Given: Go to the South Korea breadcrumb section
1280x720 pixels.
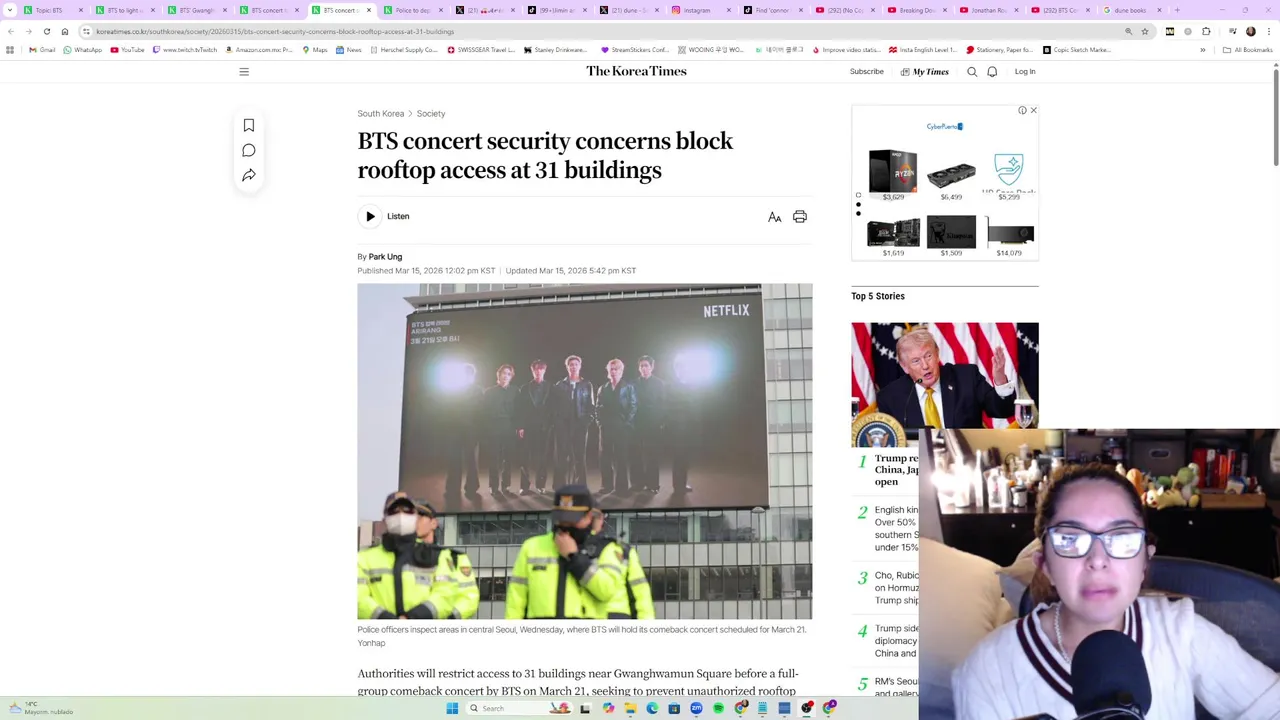Looking at the screenshot, I should (x=381, y=114).
